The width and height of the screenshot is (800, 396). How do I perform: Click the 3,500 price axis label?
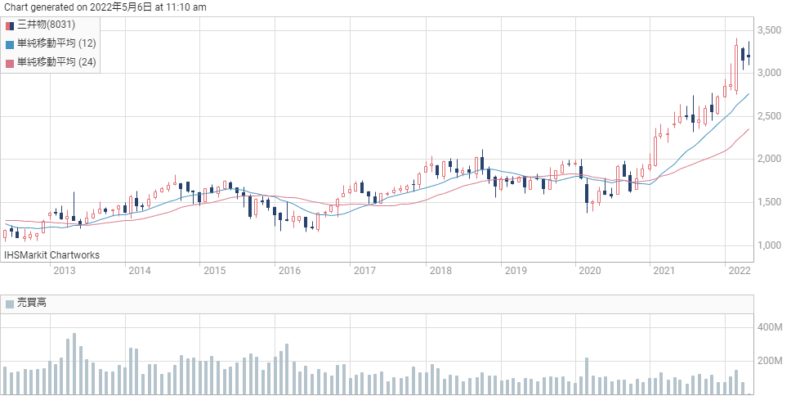pos(770,31)
